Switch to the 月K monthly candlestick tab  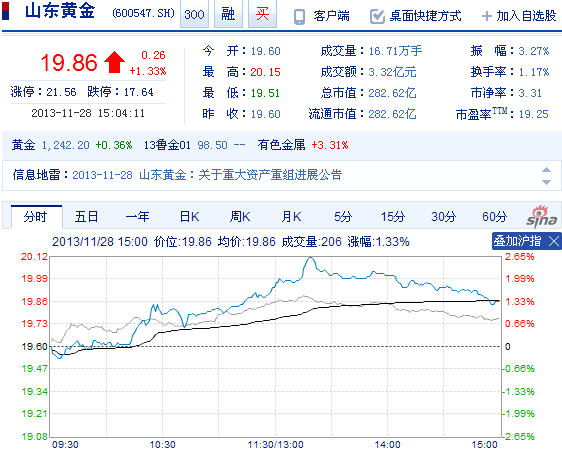pos(291,217)
